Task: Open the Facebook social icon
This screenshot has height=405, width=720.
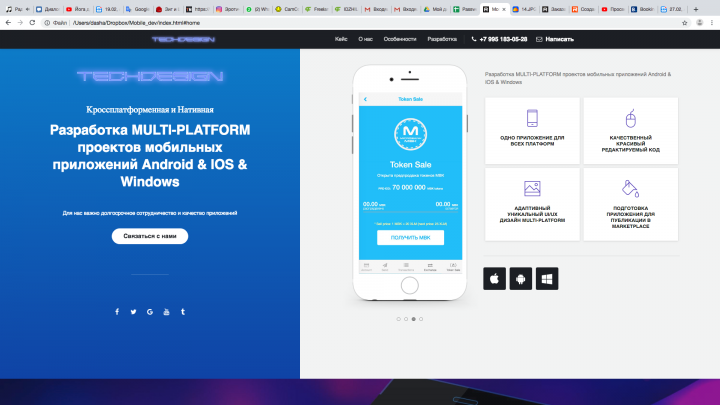Action: click(117, 312)
